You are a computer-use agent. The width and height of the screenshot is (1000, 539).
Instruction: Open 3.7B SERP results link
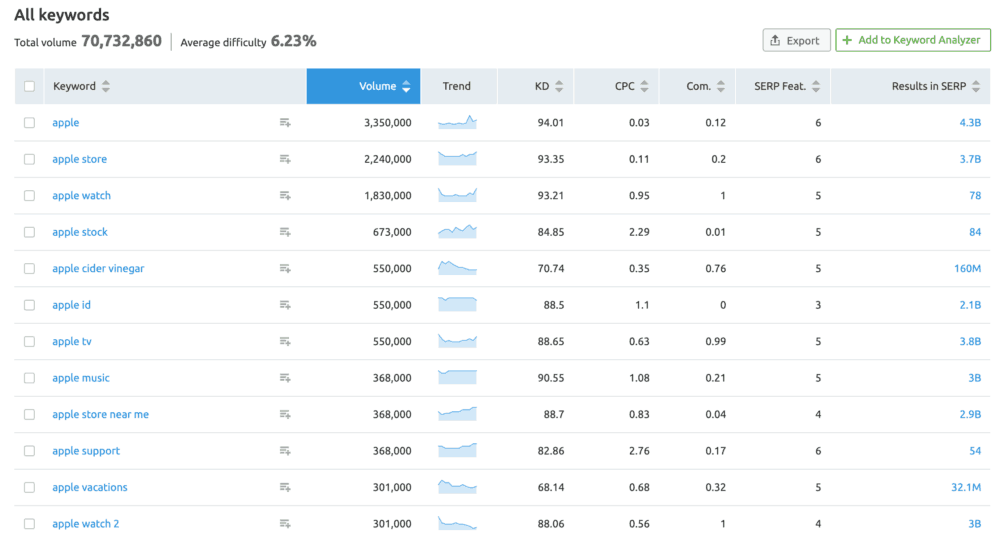pos(970,159)
